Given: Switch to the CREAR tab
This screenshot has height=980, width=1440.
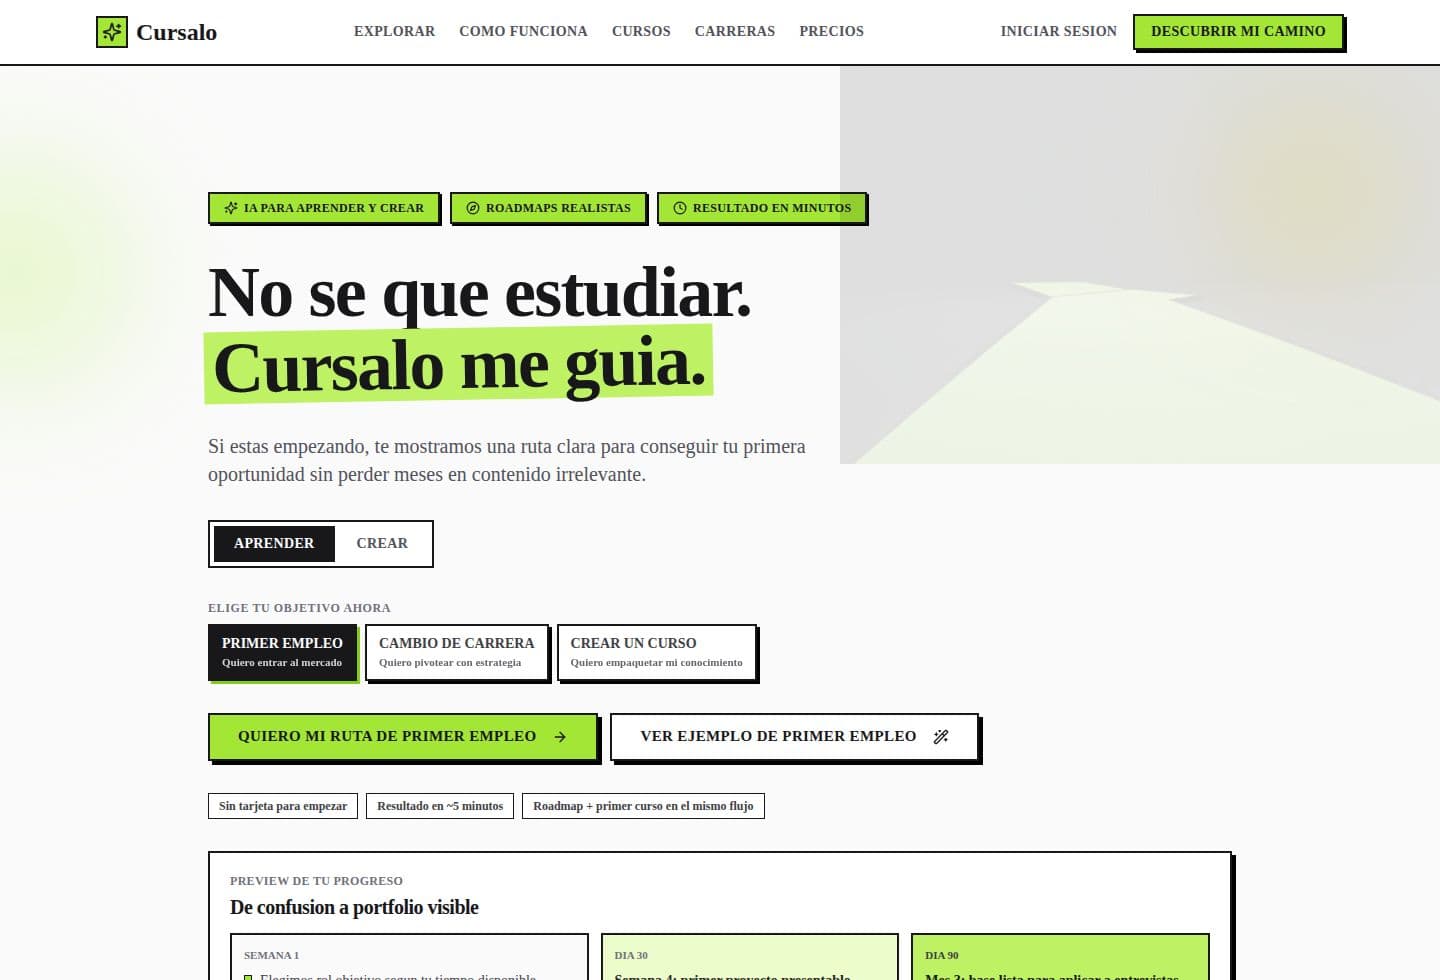Looking at the screenshot, I should [382, 543].
